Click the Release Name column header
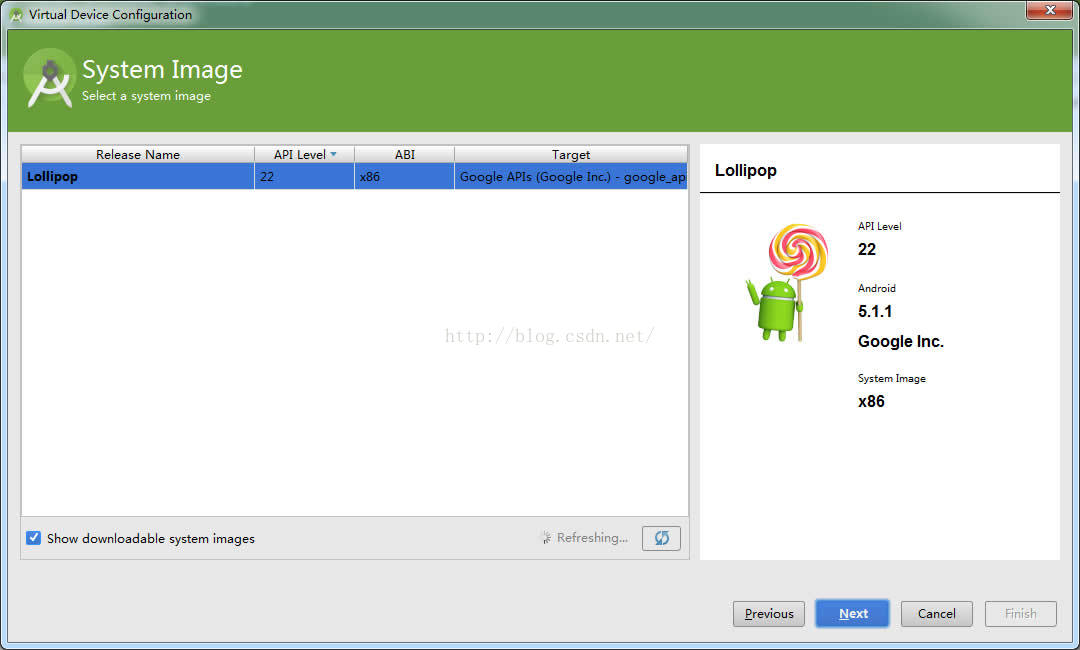This screenshot has height=650, width=1080. click(x=138, y=154)
